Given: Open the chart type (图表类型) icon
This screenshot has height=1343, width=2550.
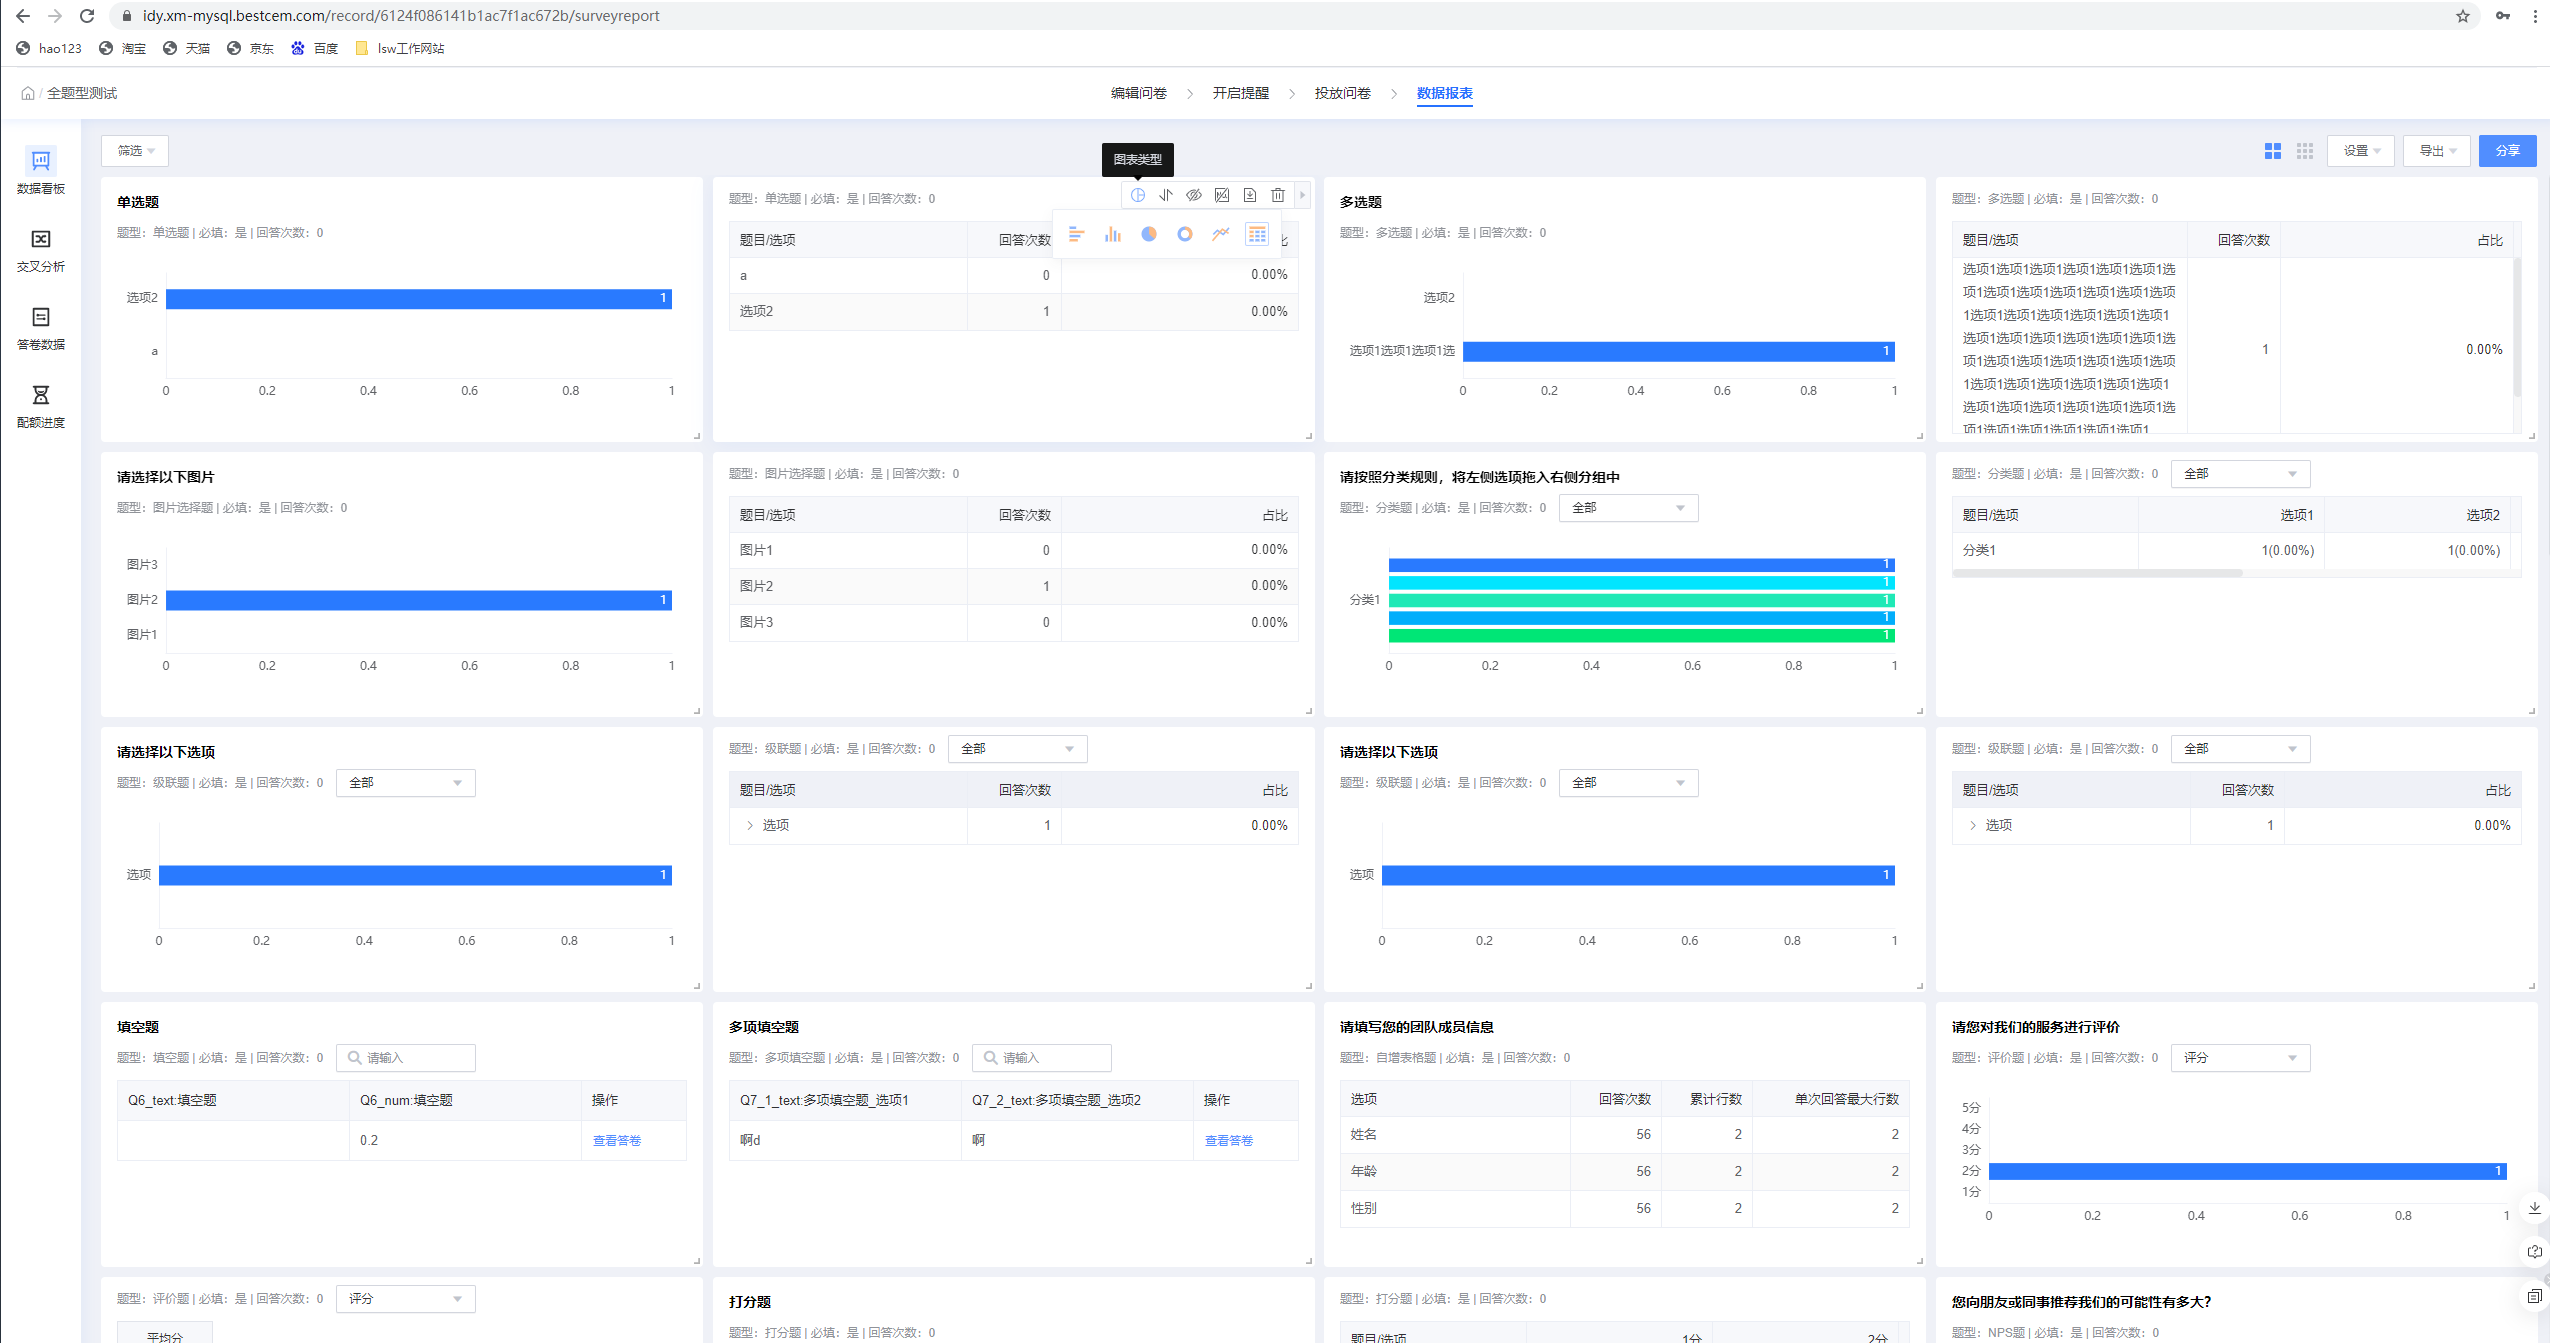Looking at the screenshot, I should tap(1138, 195).
